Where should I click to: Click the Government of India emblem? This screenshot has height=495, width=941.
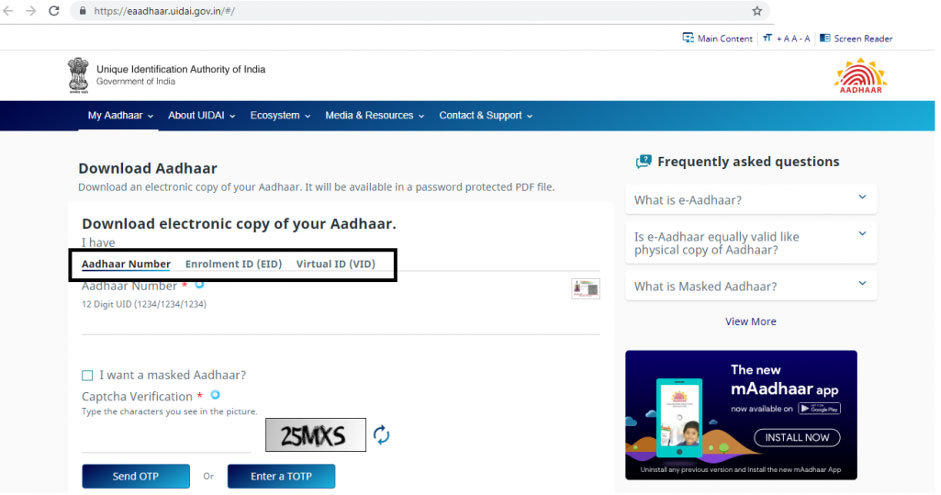coord(78,75)
